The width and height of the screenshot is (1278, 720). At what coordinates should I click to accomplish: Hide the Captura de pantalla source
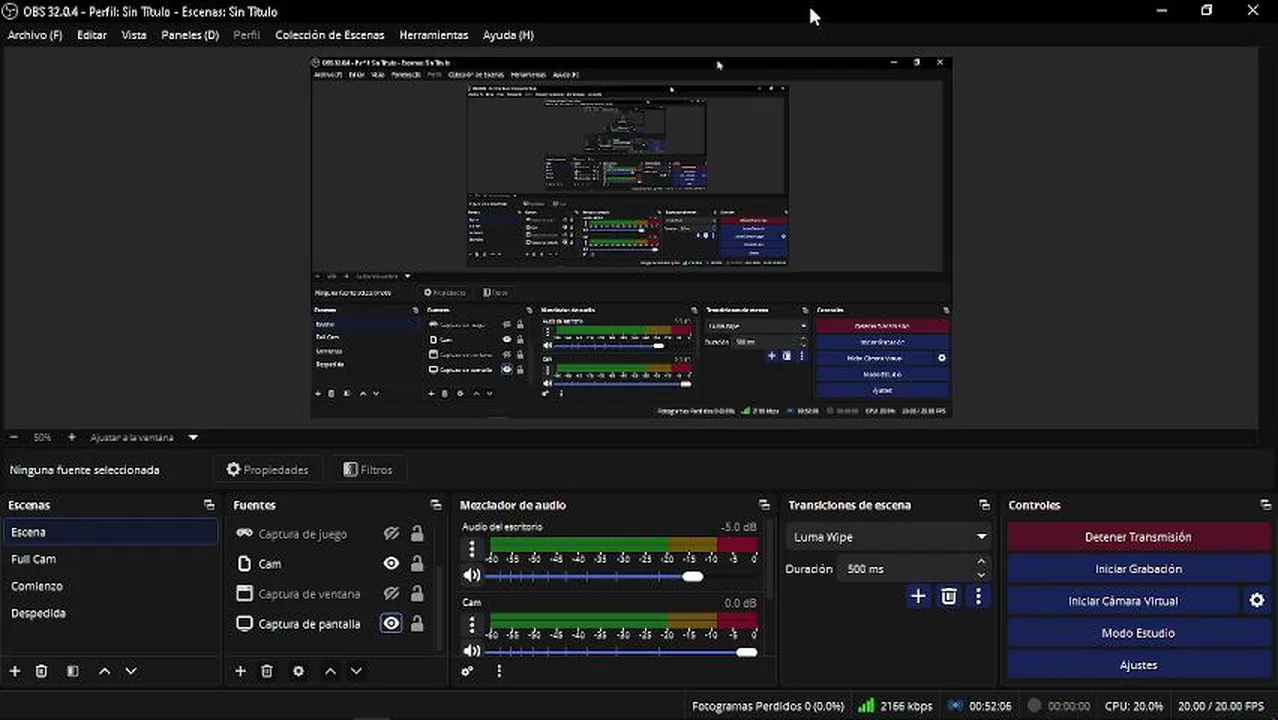tap(391, 624)
